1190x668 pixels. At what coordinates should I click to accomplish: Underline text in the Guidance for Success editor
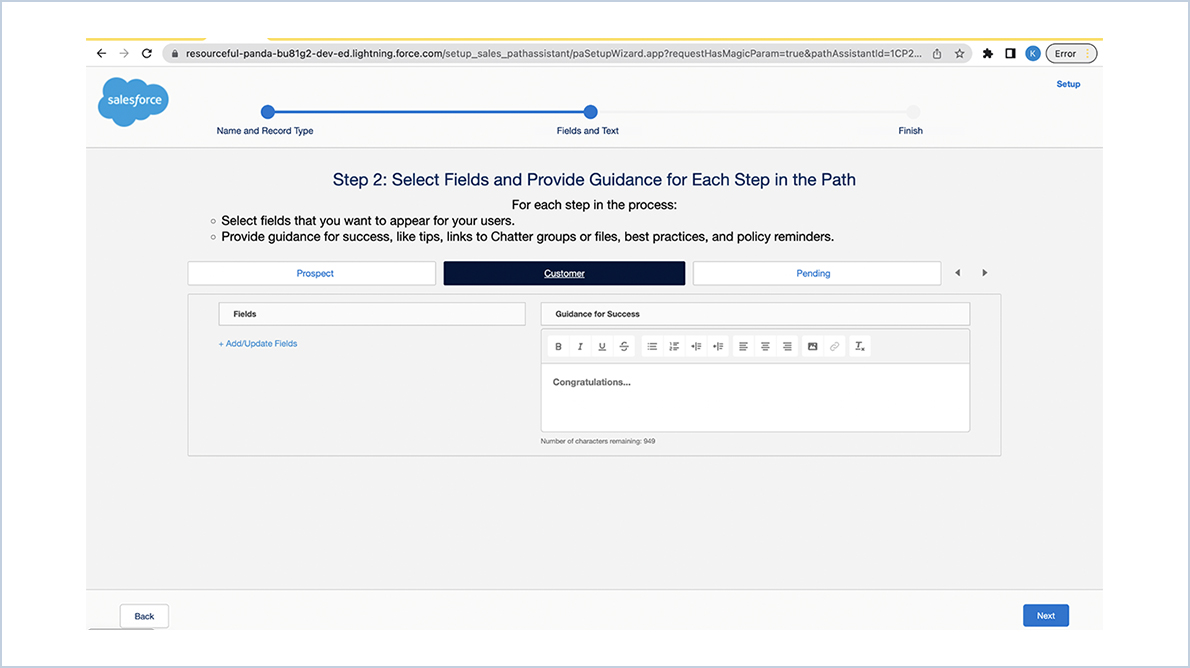coord(601,346)
